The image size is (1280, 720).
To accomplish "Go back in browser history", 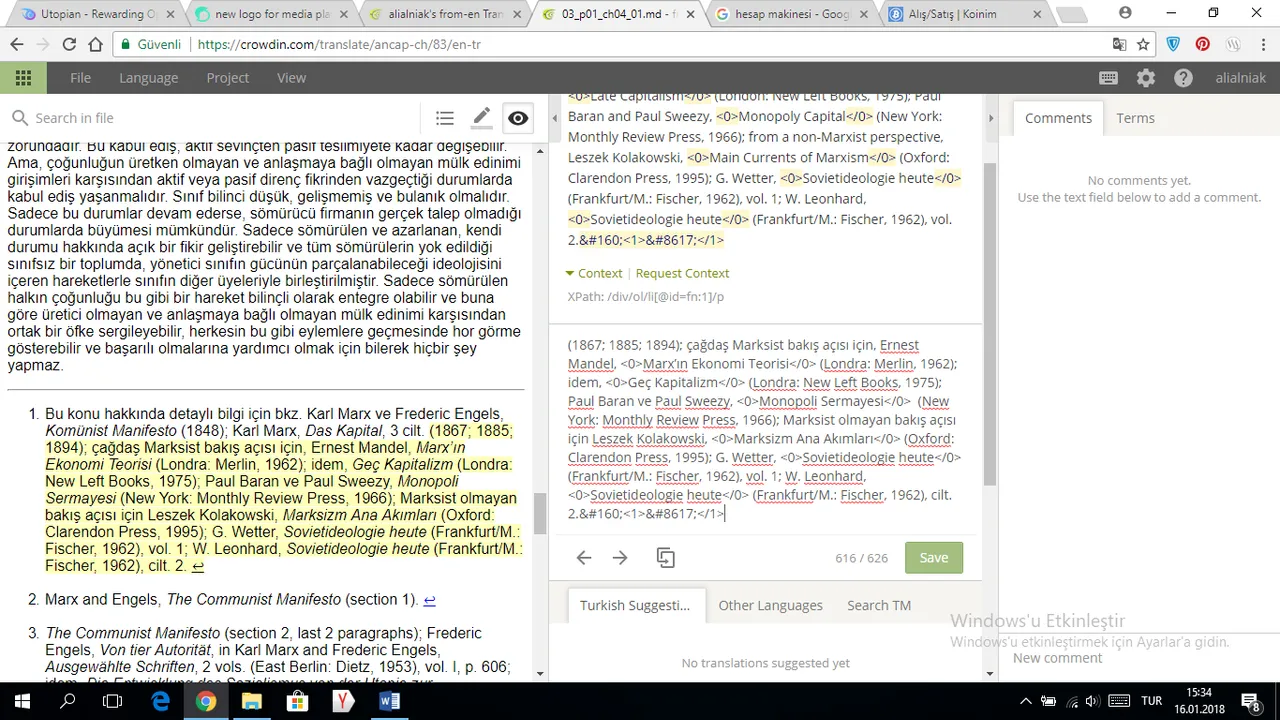I will [x=17, y=44].
